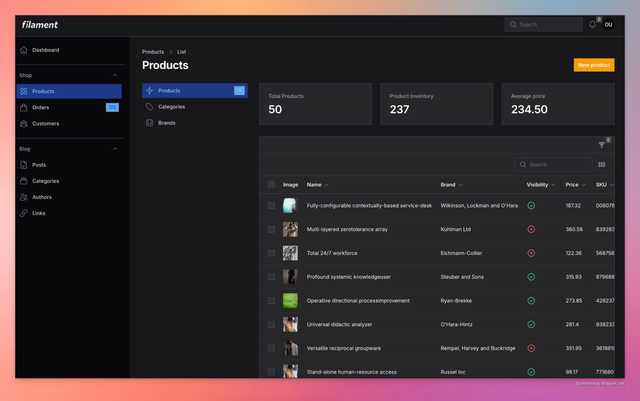Select checkbox for Profound systemic knowledgeuser

pos(271,277)
